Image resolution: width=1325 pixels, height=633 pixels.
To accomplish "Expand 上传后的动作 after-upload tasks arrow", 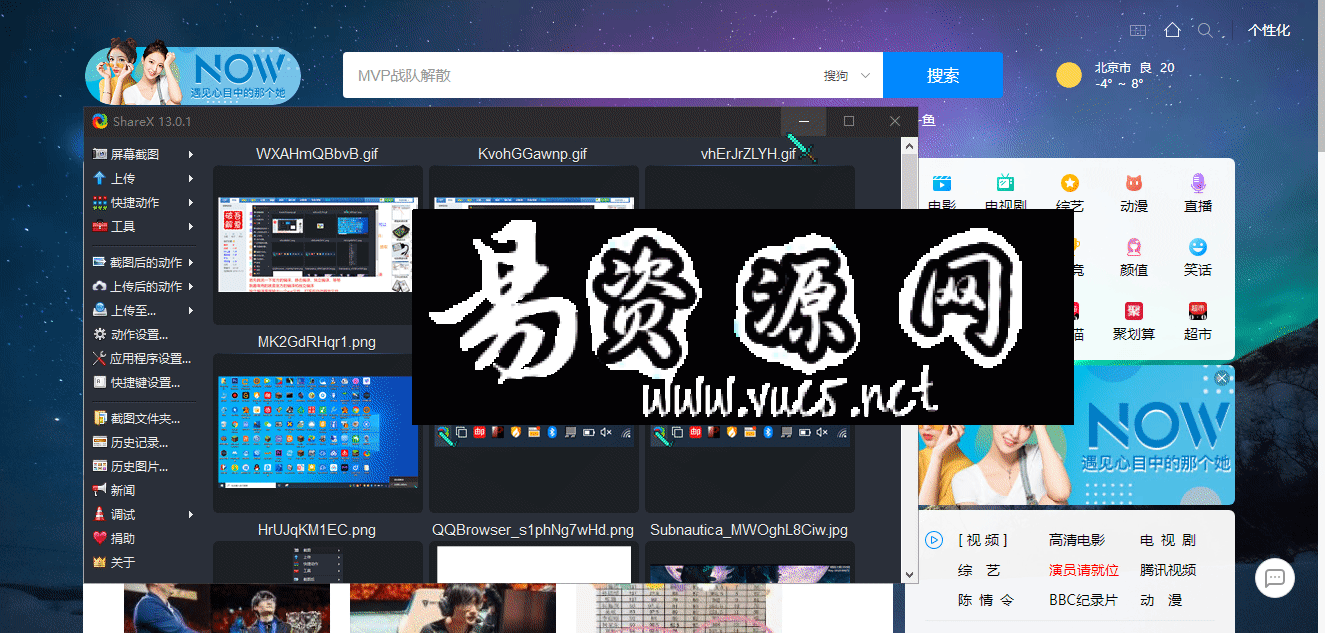I will [191, 286].
